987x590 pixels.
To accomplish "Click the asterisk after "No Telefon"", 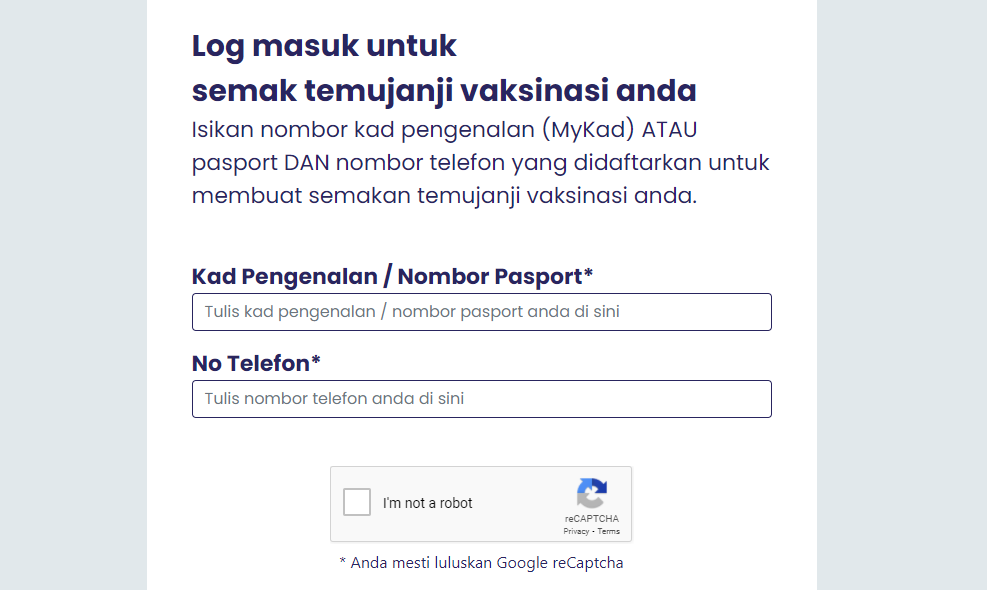I will click(x=316, y=361).
